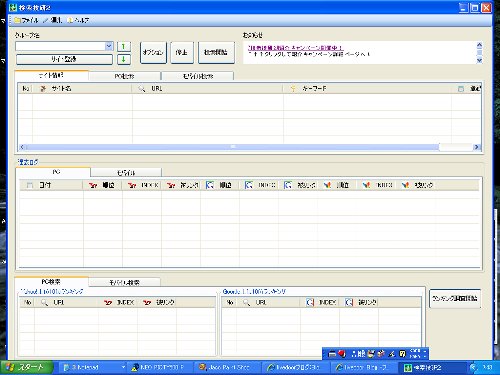This screenshot has width=500, height=375.
Task: Switch to Jasc Paint Shop taskbar item
Action: [228, 368]
